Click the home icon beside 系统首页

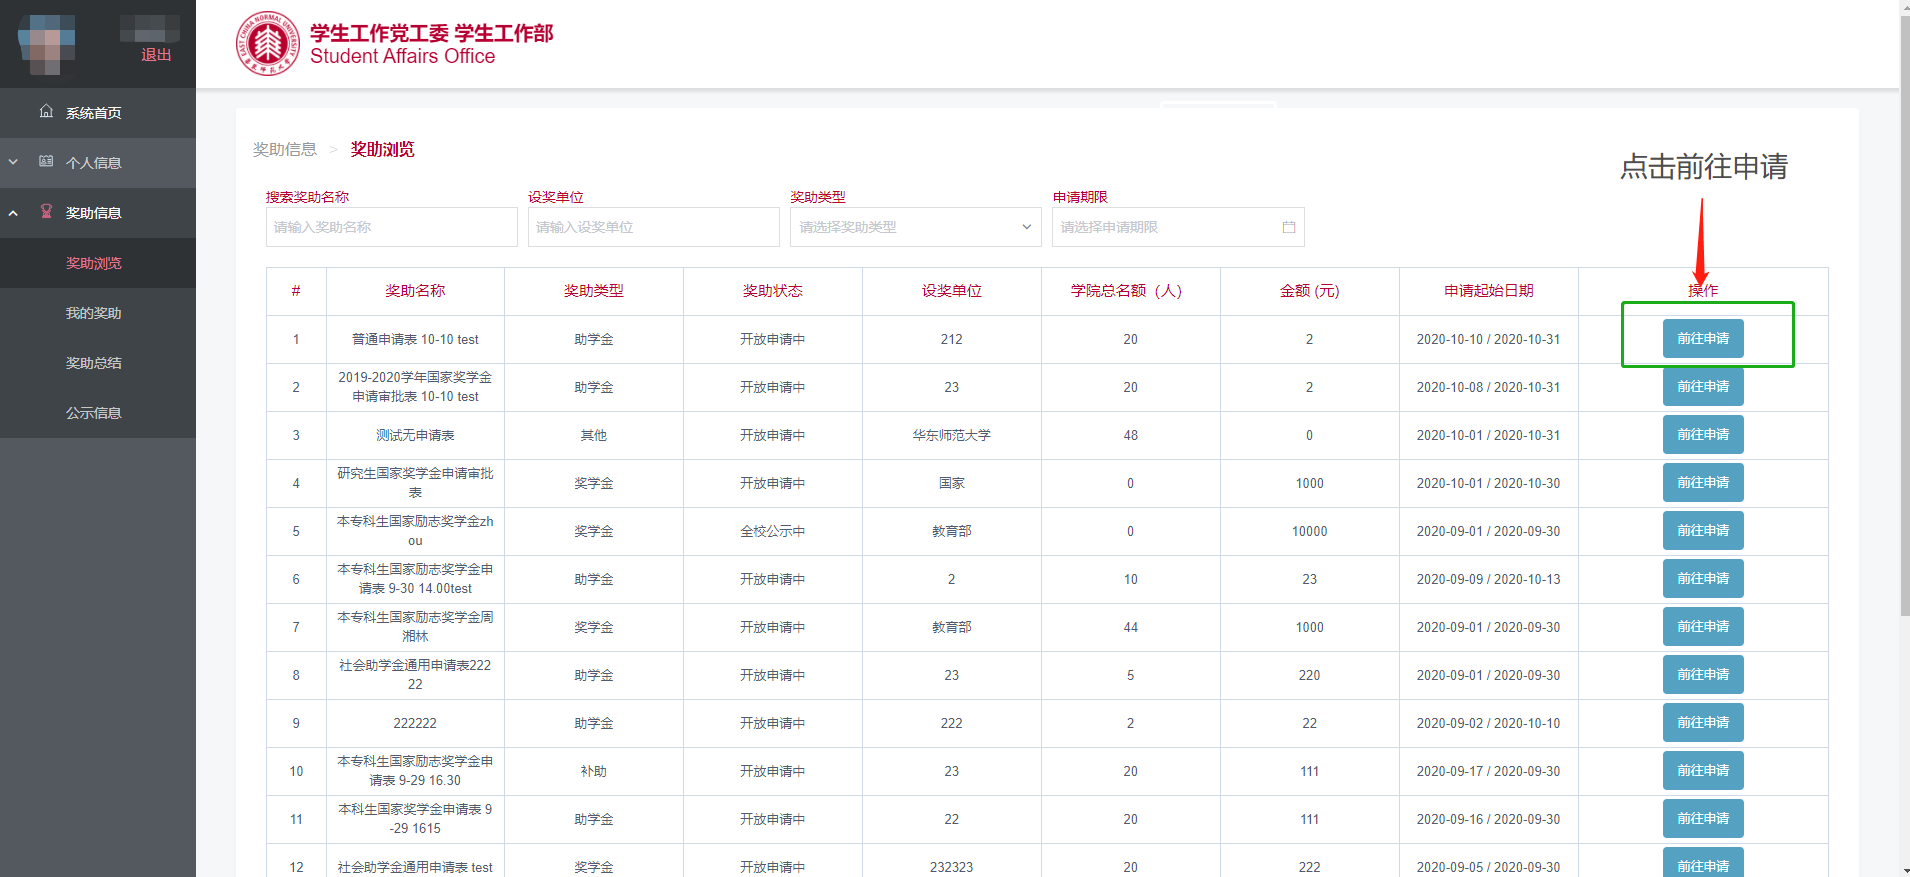click(46, 111)
